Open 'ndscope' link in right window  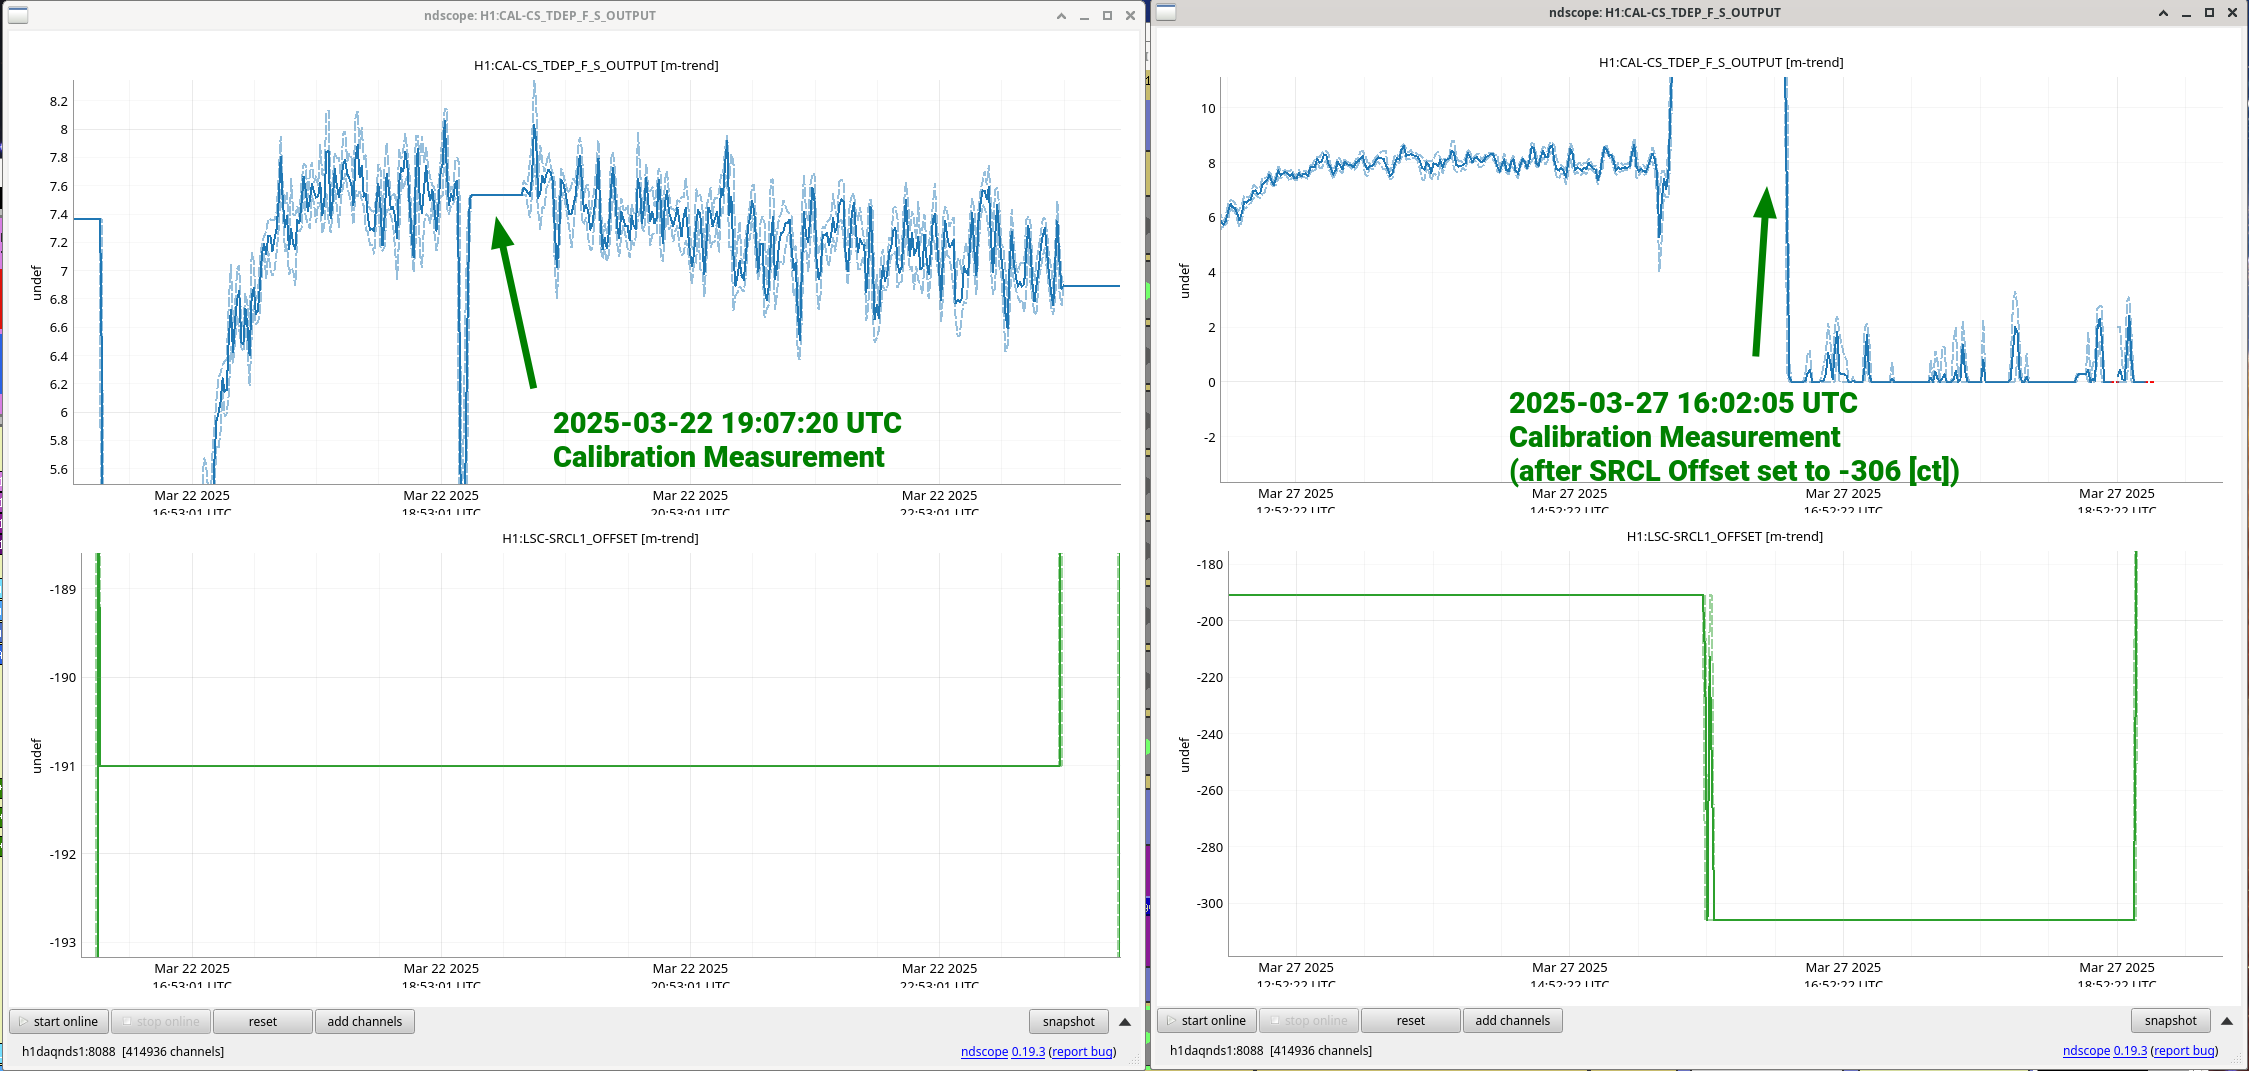2086,1050
